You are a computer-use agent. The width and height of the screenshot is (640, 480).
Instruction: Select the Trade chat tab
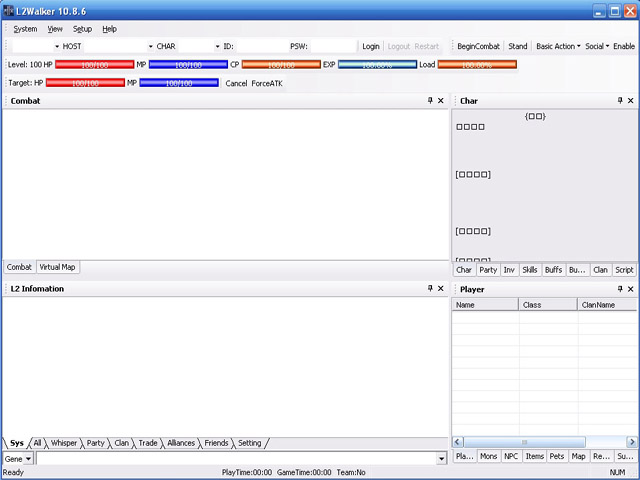[148, 443]
